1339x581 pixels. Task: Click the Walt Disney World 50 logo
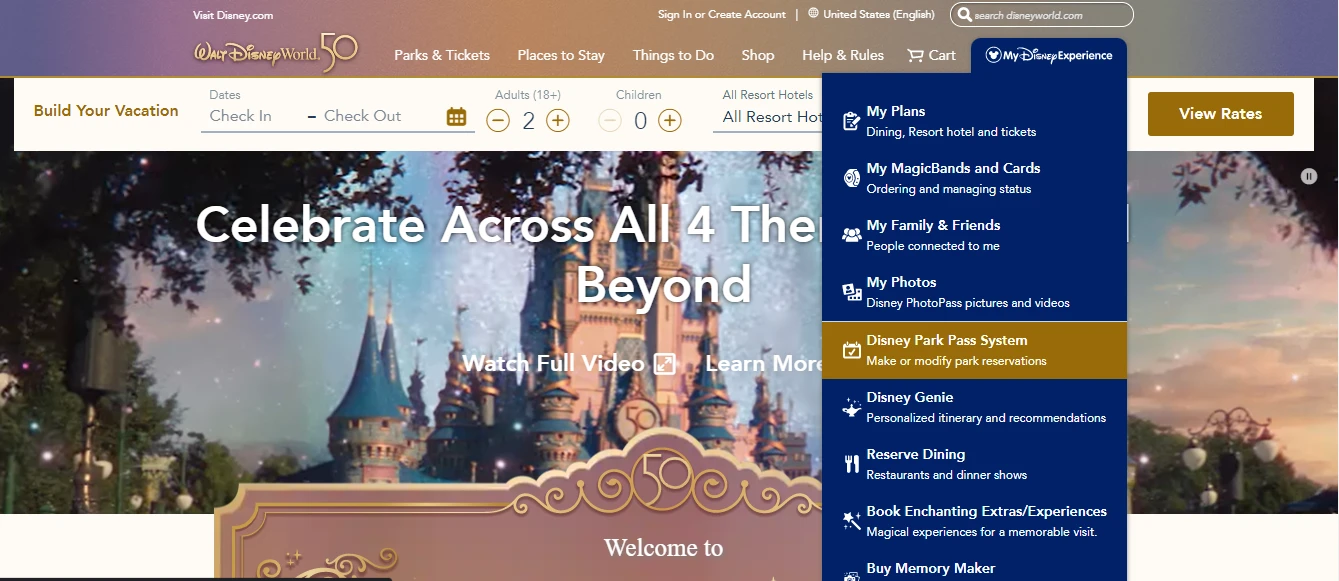276,52
